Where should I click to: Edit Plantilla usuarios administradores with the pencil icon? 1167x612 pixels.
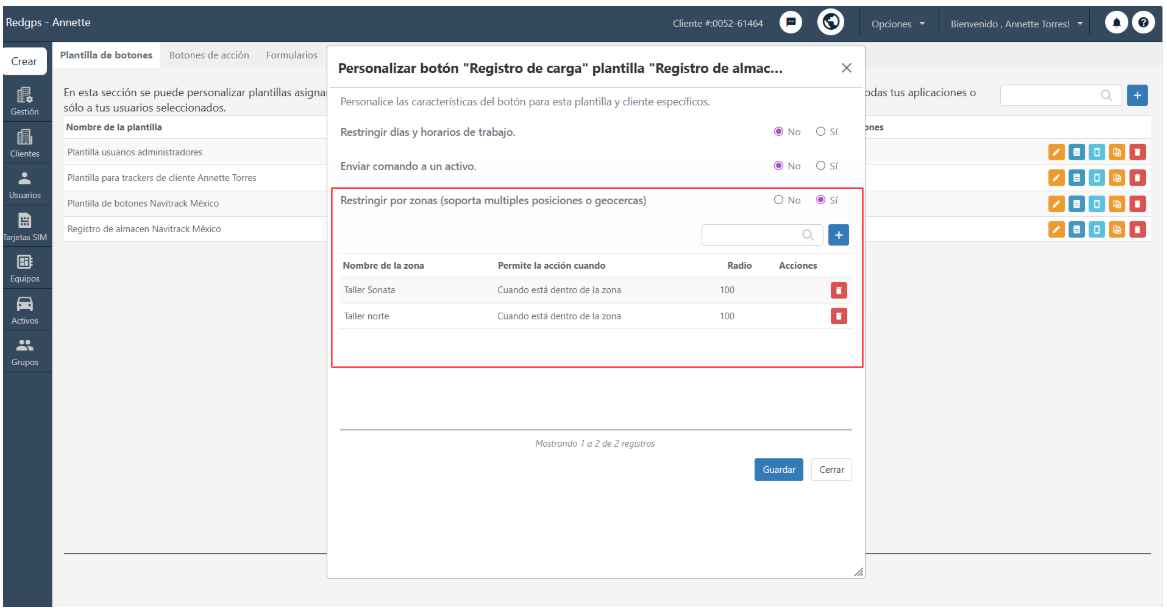pos(1056,152)
